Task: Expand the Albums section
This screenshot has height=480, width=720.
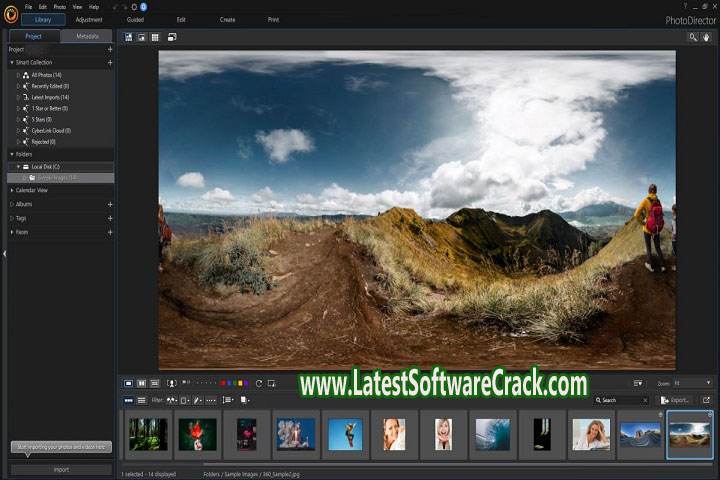Action: 12,204
